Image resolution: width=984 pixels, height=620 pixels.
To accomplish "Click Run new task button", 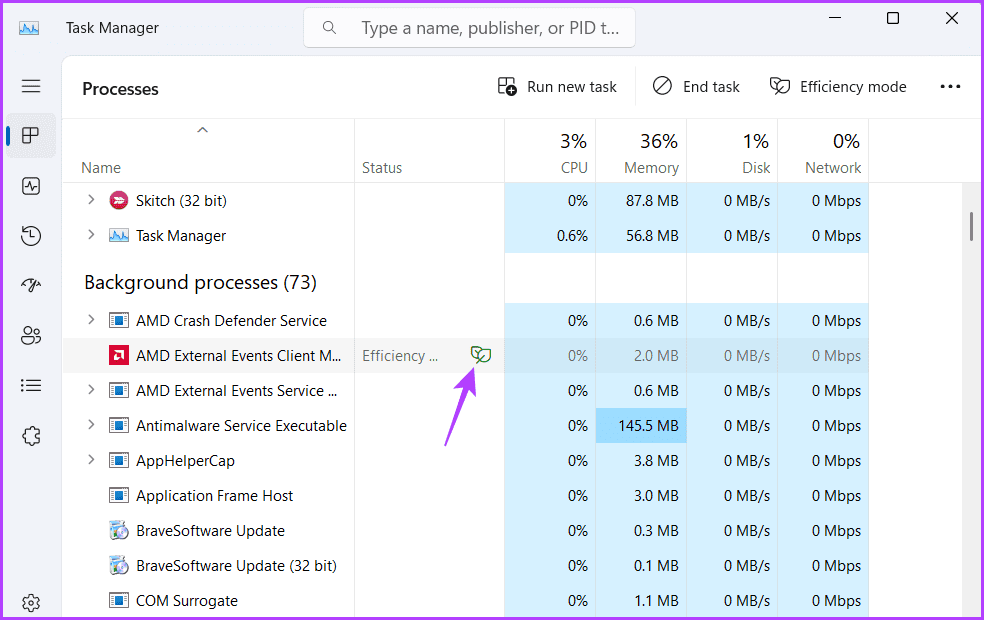I will (x=557, y=87).
